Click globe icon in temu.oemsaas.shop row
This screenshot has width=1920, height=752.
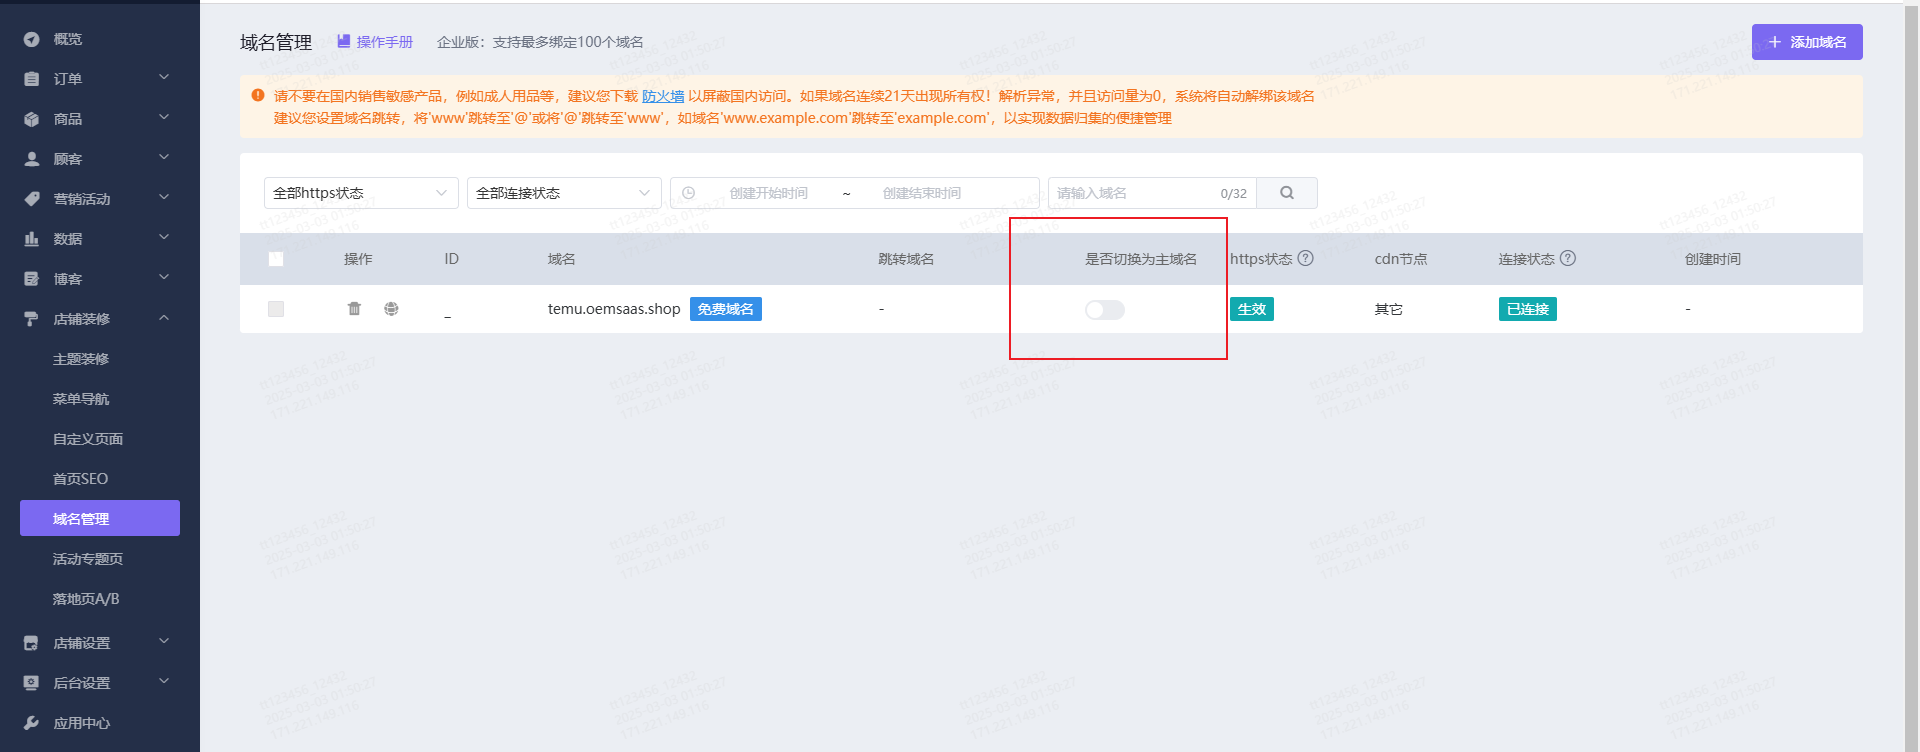pos(391,309)
